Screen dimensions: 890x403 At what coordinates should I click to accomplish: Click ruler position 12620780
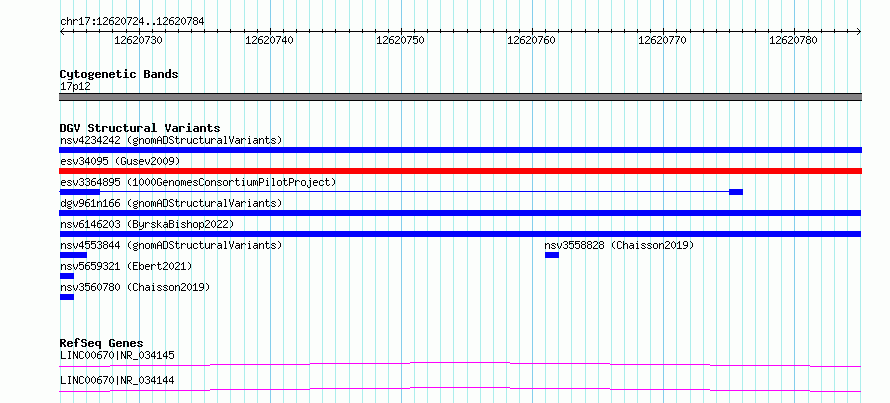click(x=794, y=40)
